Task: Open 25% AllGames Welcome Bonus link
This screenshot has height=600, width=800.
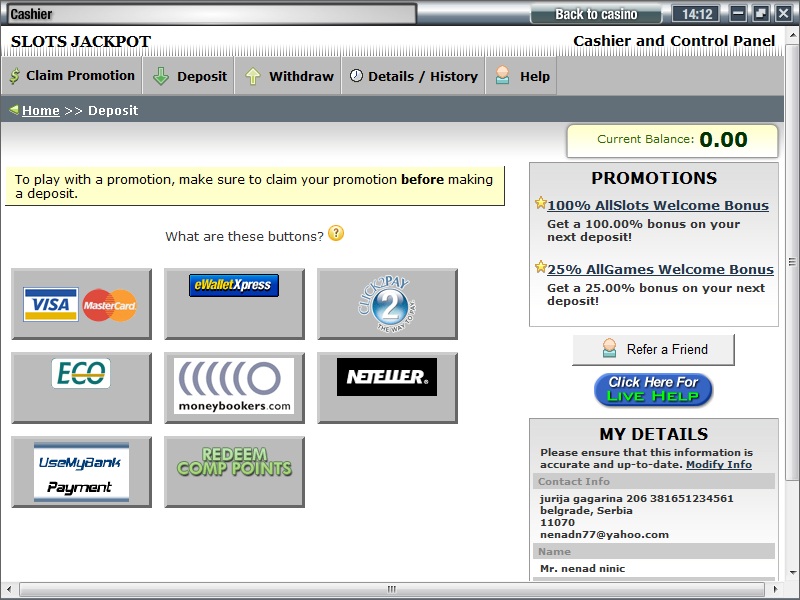Action: coord(660,270)
